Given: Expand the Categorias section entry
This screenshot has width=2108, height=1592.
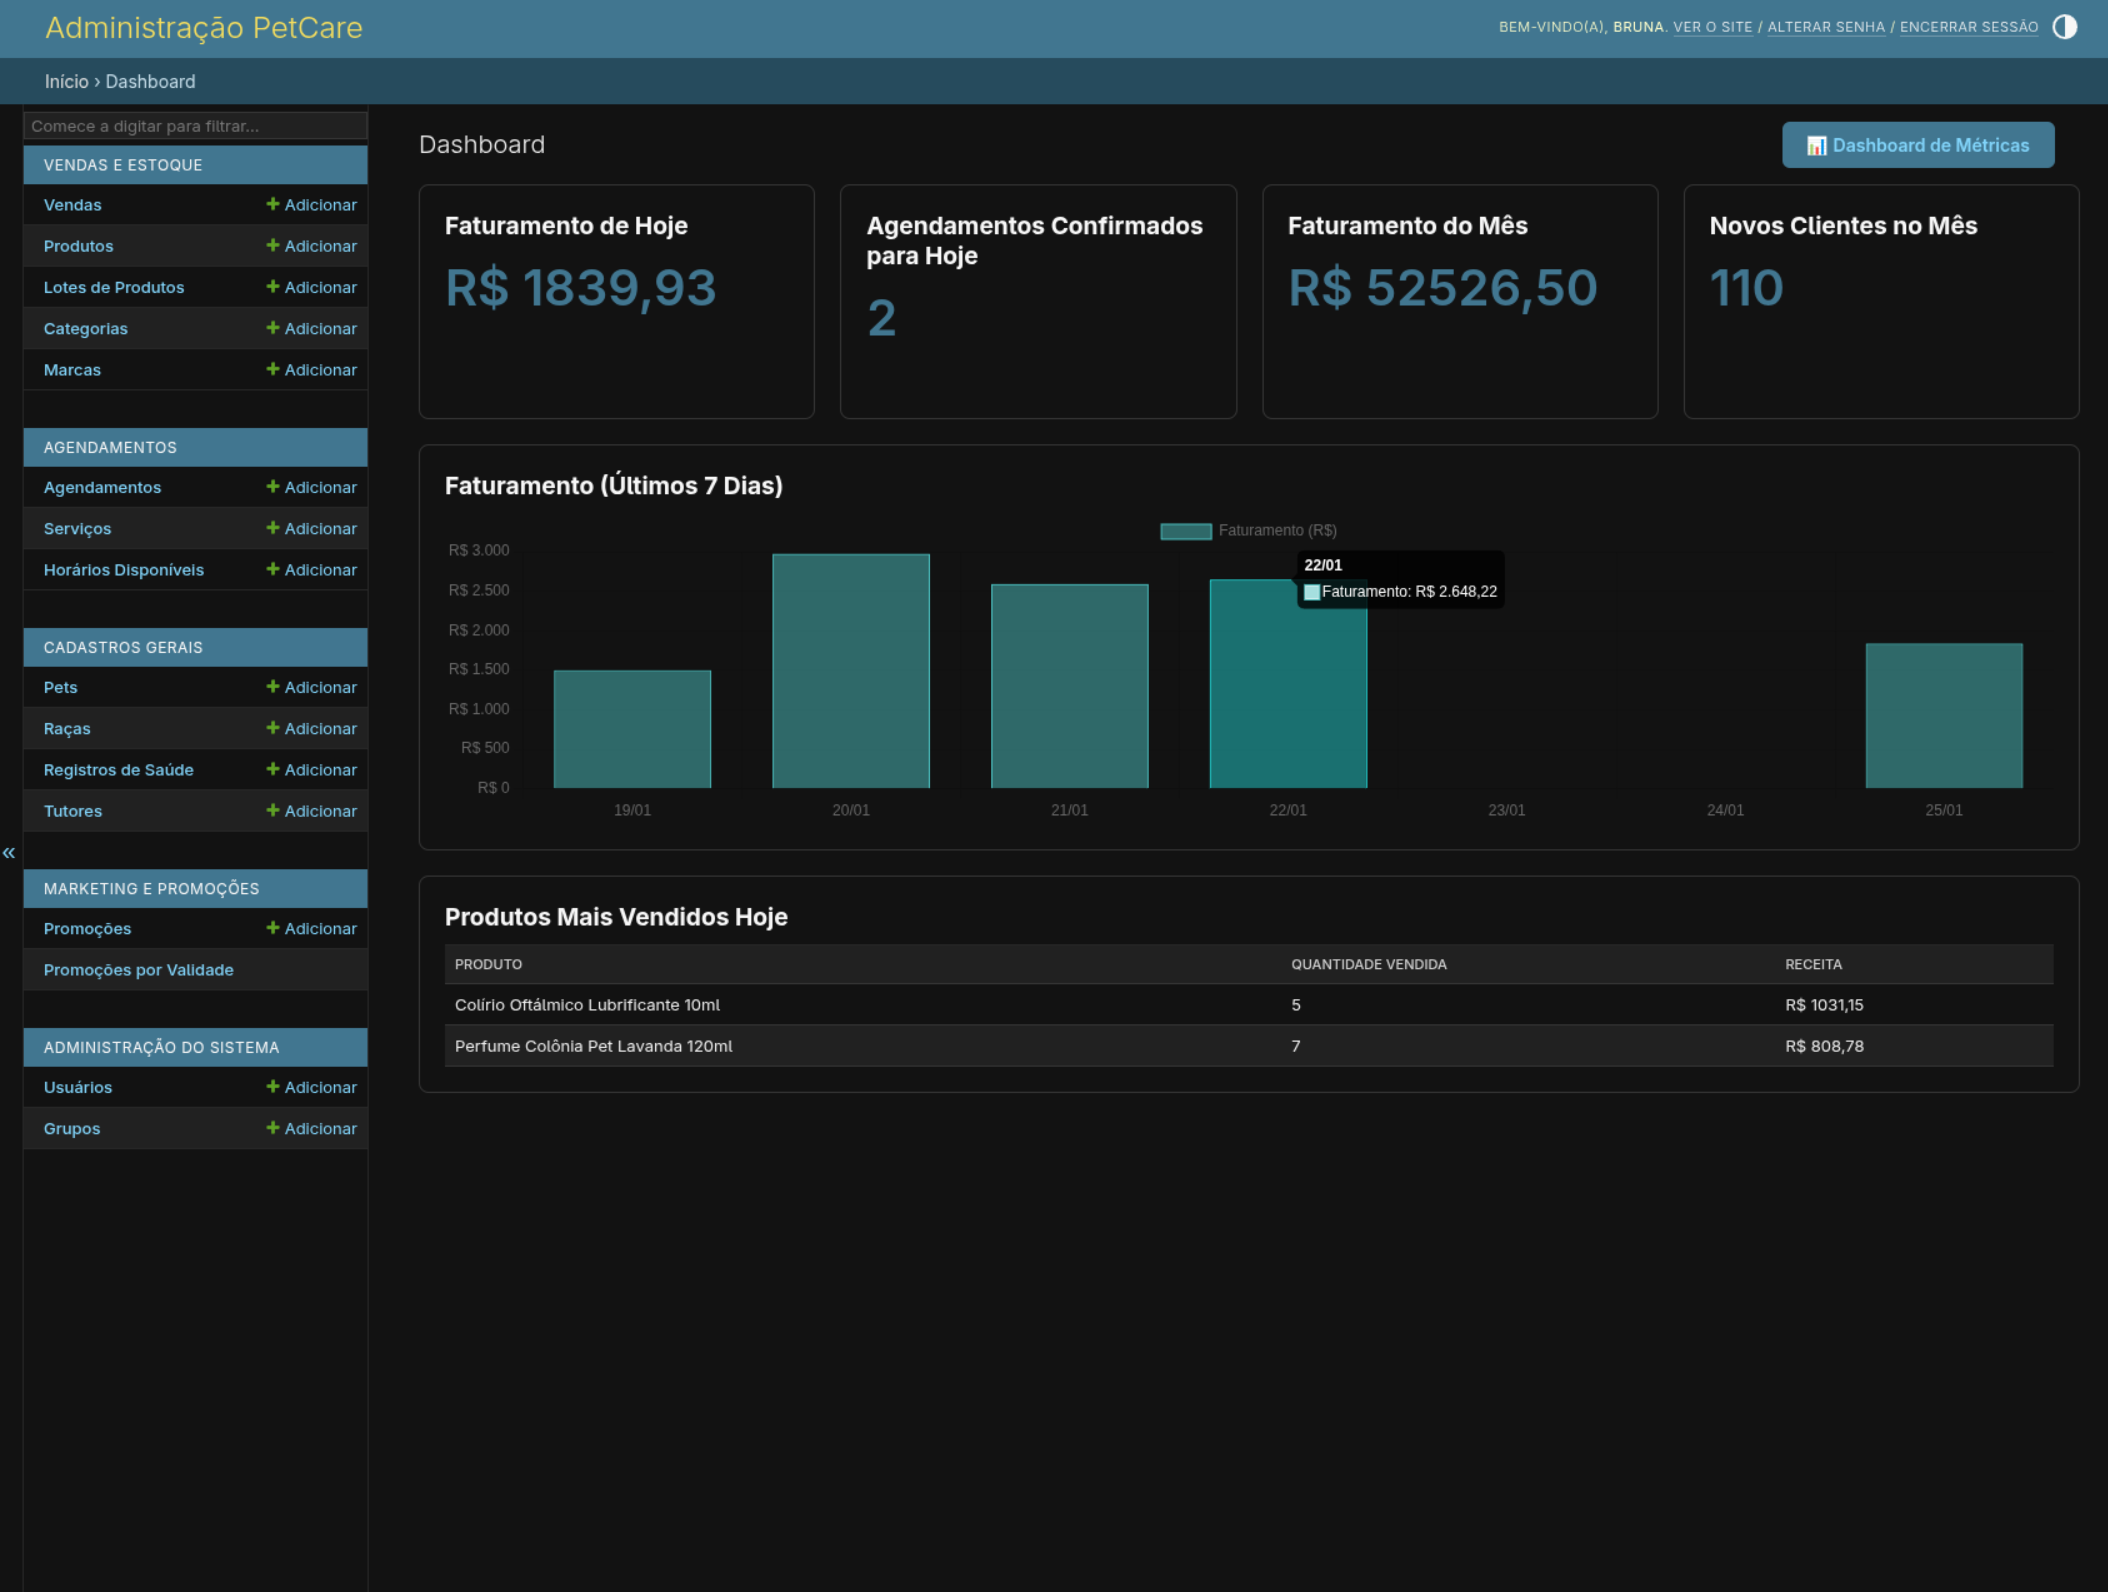Looking at the screenshot, I should (85, 328).
